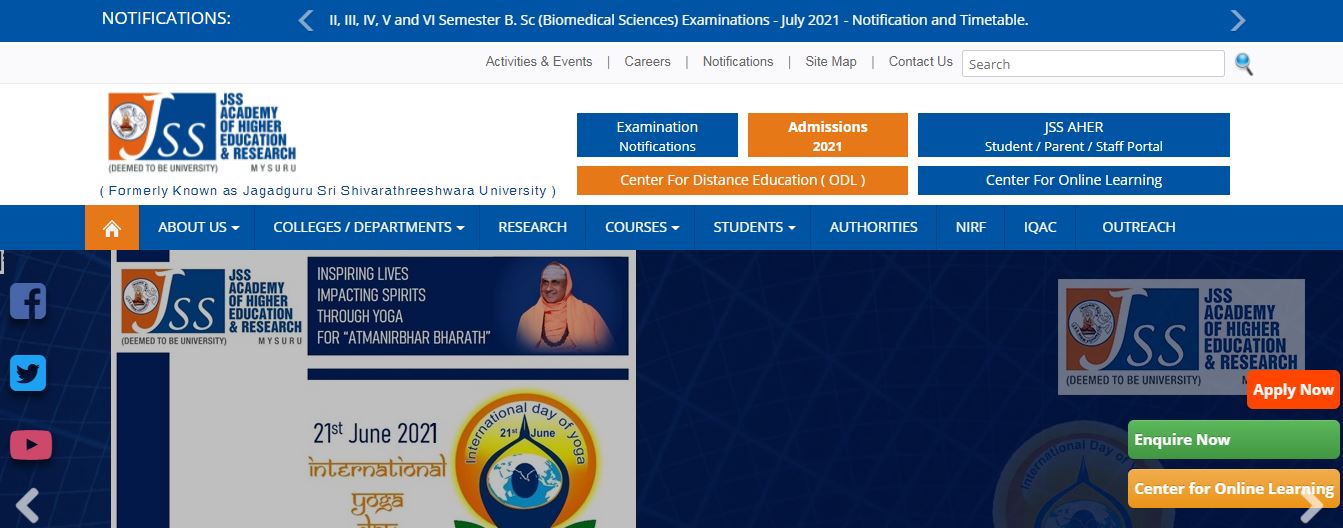Go to previous banner slide
This screenshot has width=1343, height=528.
[27, 507]
